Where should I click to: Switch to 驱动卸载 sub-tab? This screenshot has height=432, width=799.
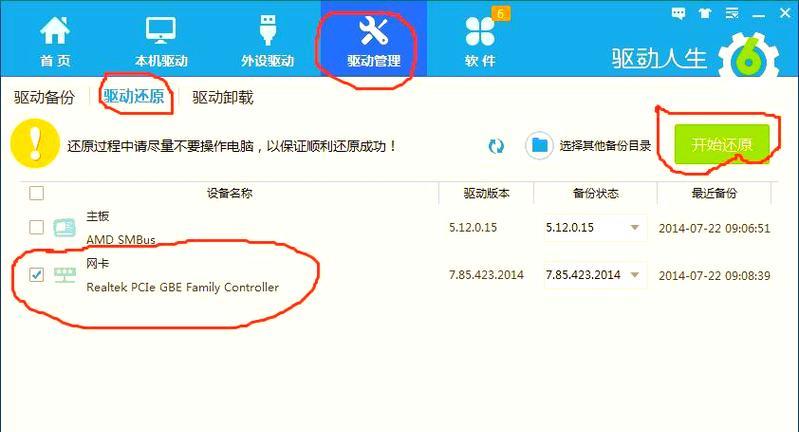tap(223, 97)
